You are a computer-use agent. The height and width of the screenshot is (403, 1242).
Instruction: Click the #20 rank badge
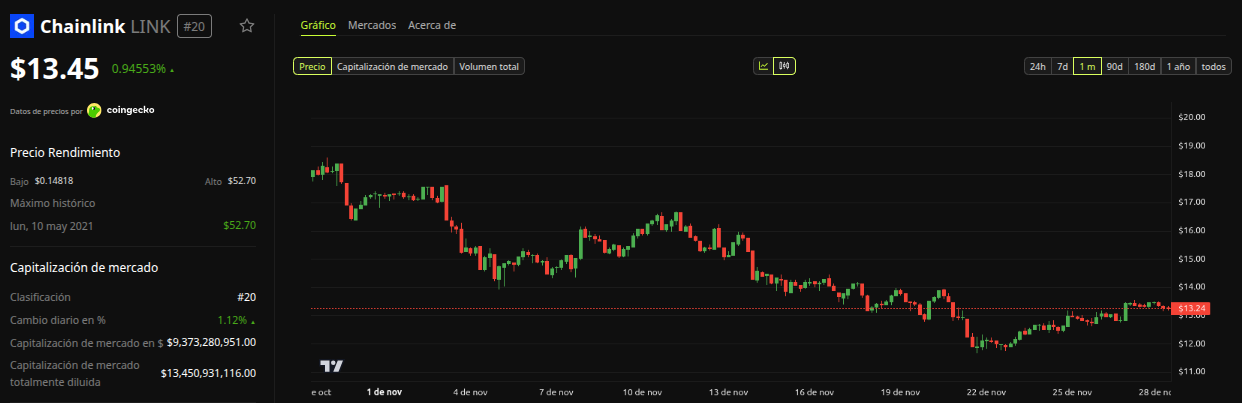point(194,27)
